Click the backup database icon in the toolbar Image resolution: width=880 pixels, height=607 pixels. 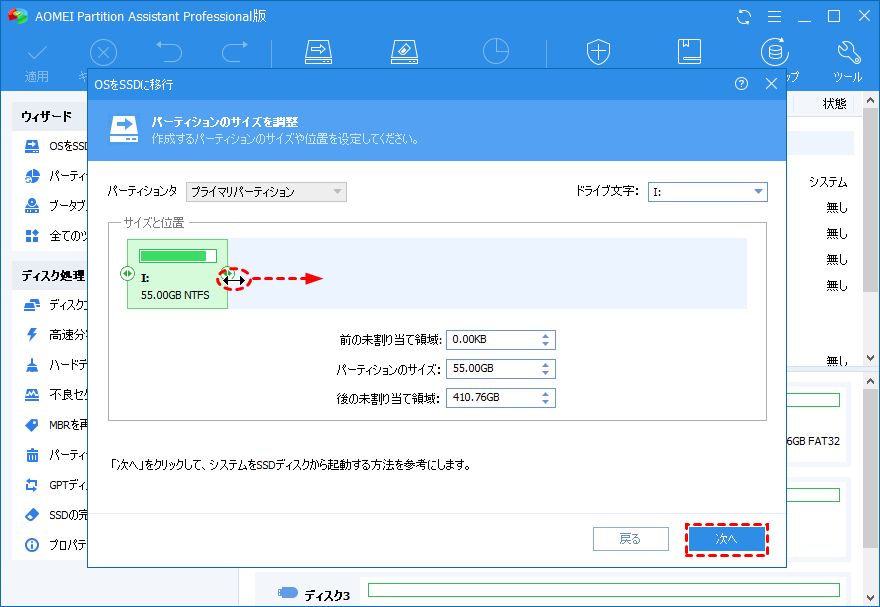(775, 52)
